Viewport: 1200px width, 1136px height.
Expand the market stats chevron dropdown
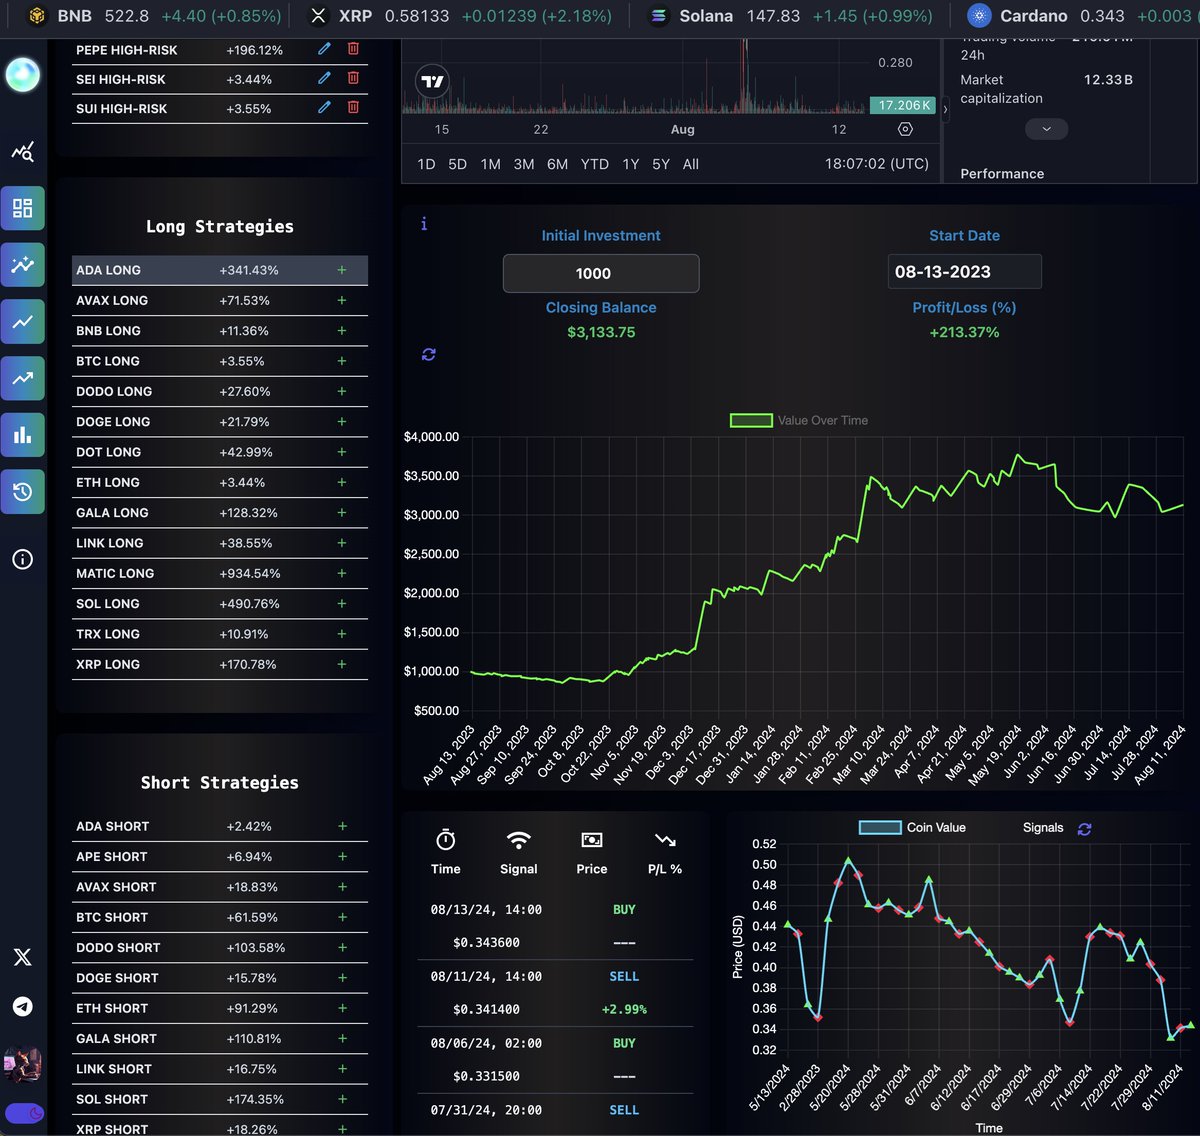click(1046, 129)
